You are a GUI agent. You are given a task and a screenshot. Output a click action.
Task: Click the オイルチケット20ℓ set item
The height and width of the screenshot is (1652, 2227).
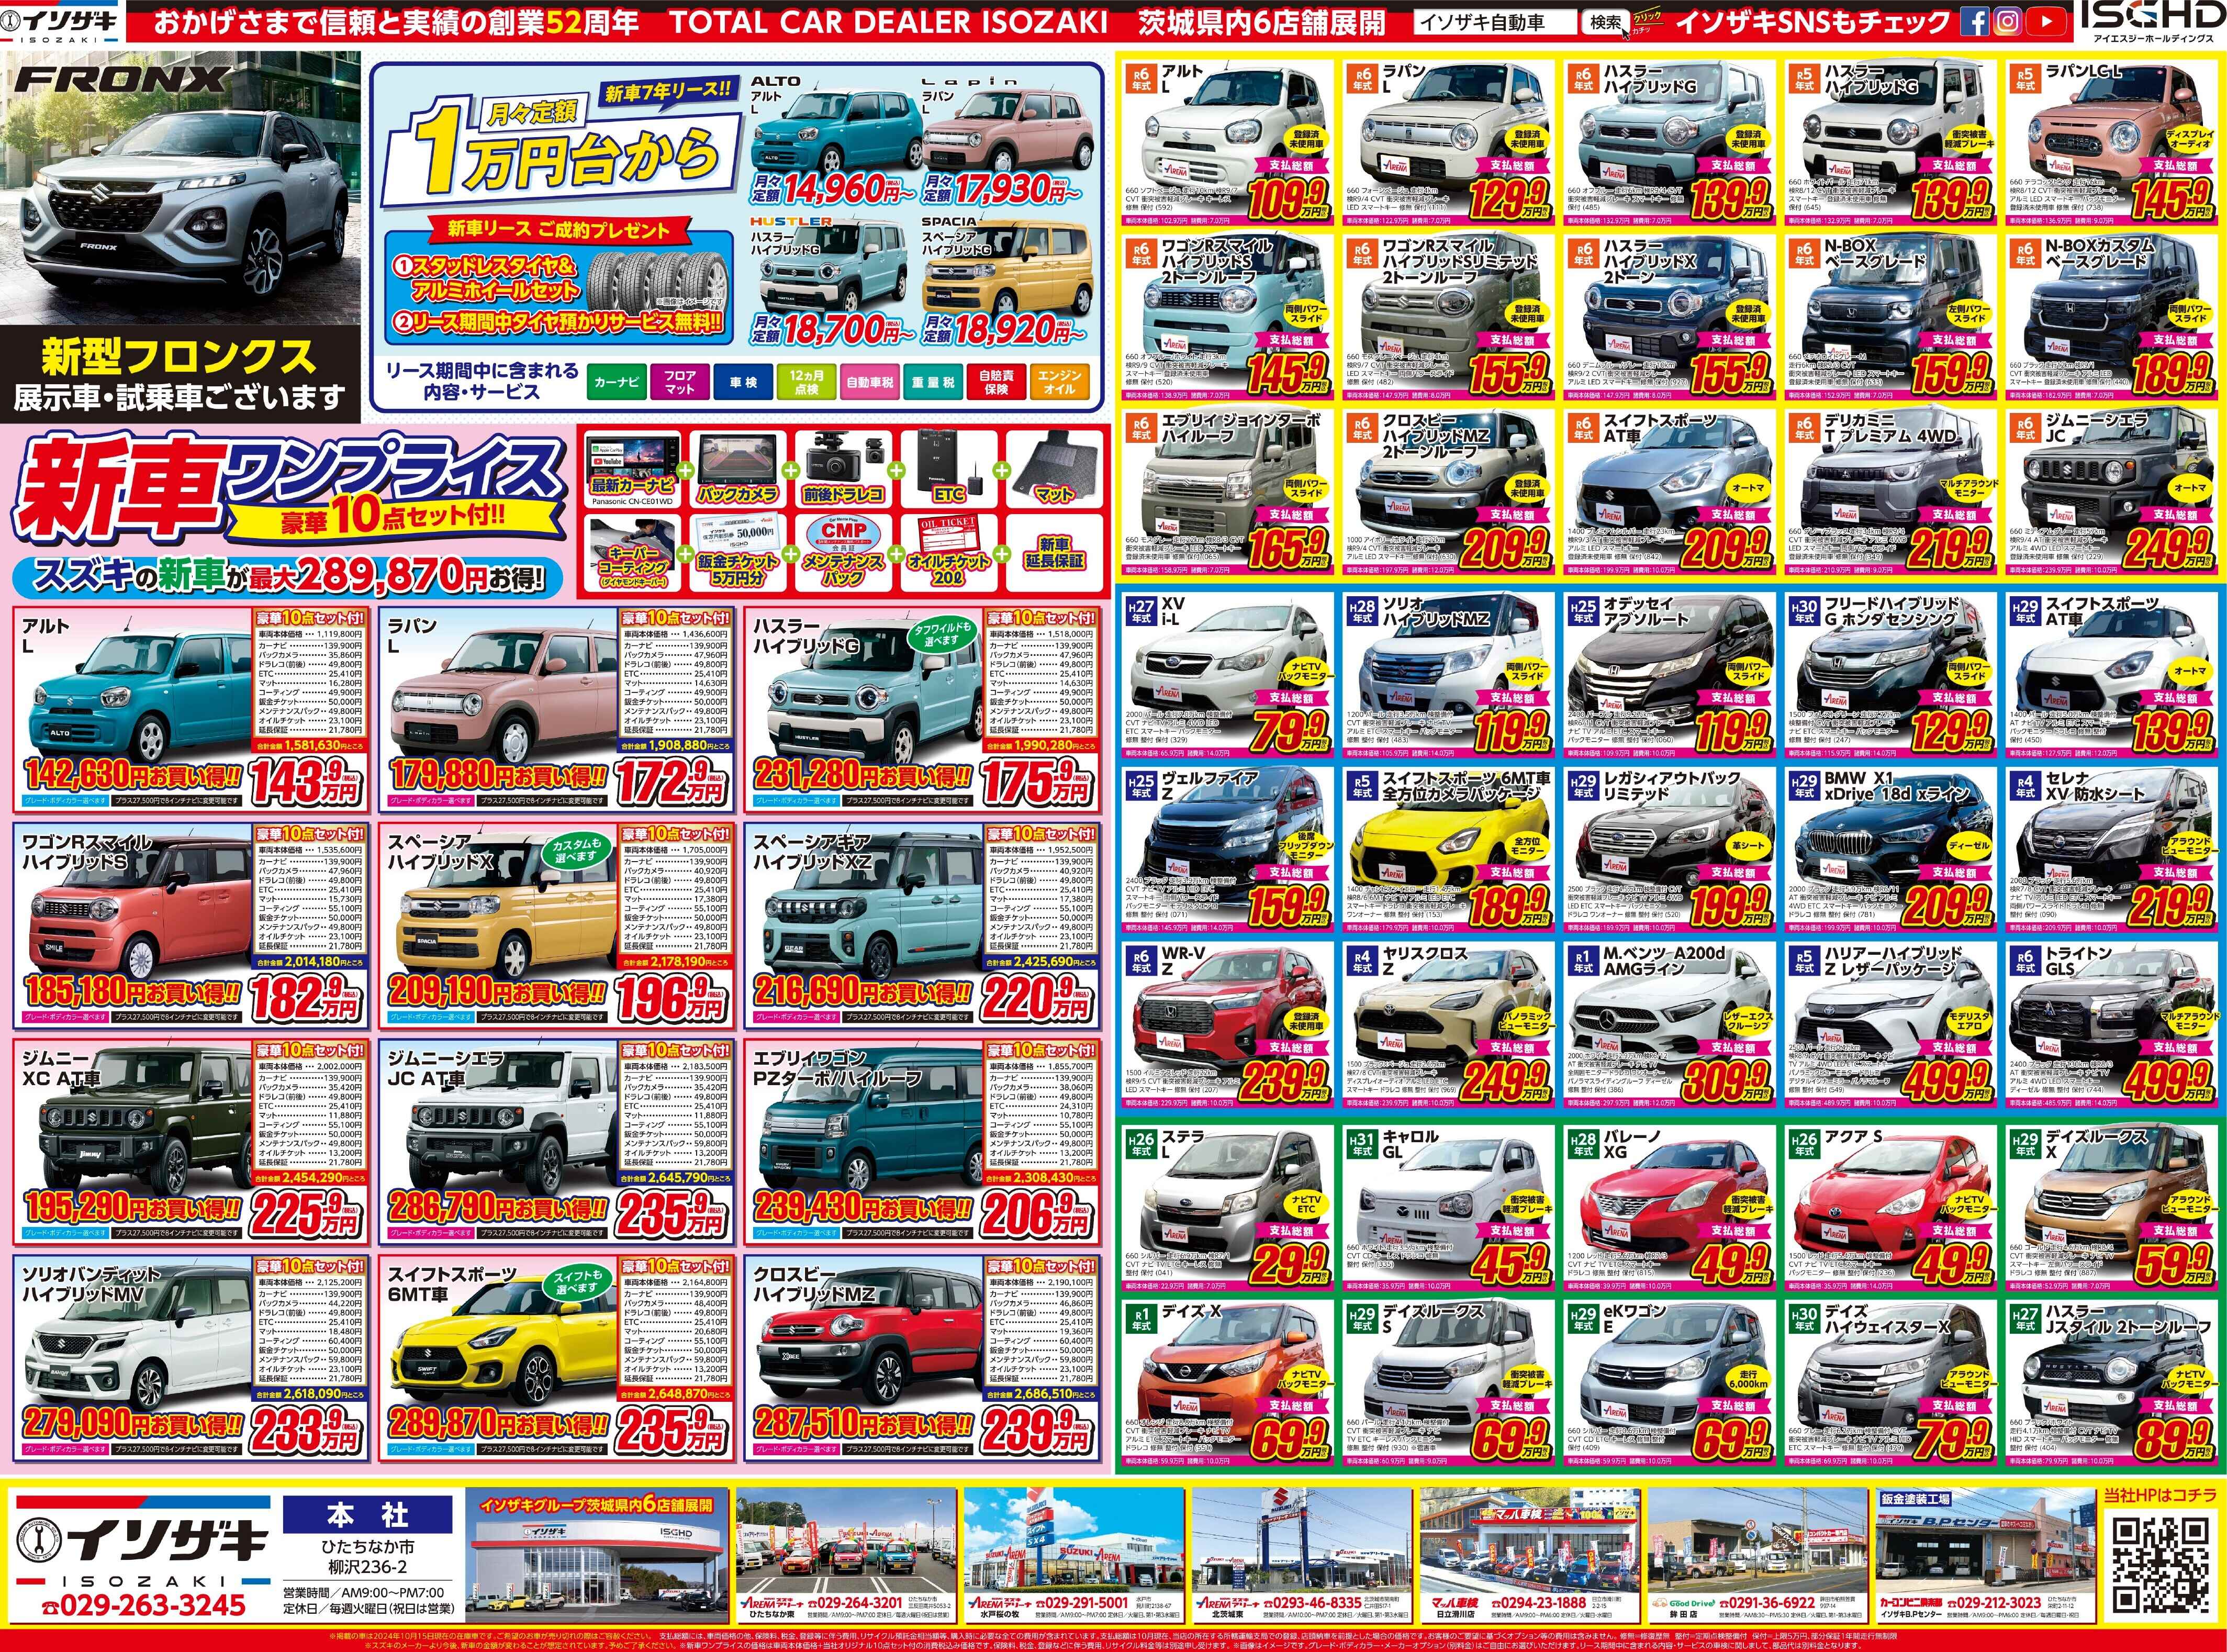tap(948, 553)
